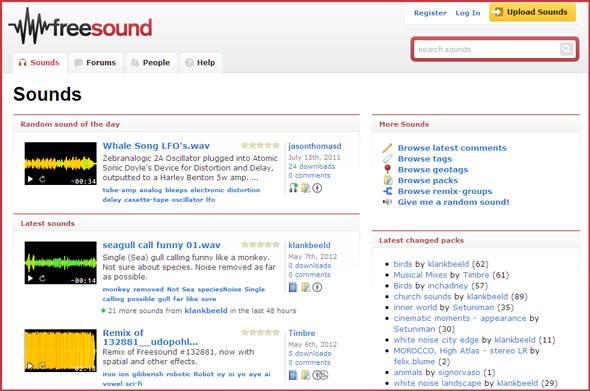Go to freesound logo homepage
Screen dimensions: 590x391
tap(81, 26)
